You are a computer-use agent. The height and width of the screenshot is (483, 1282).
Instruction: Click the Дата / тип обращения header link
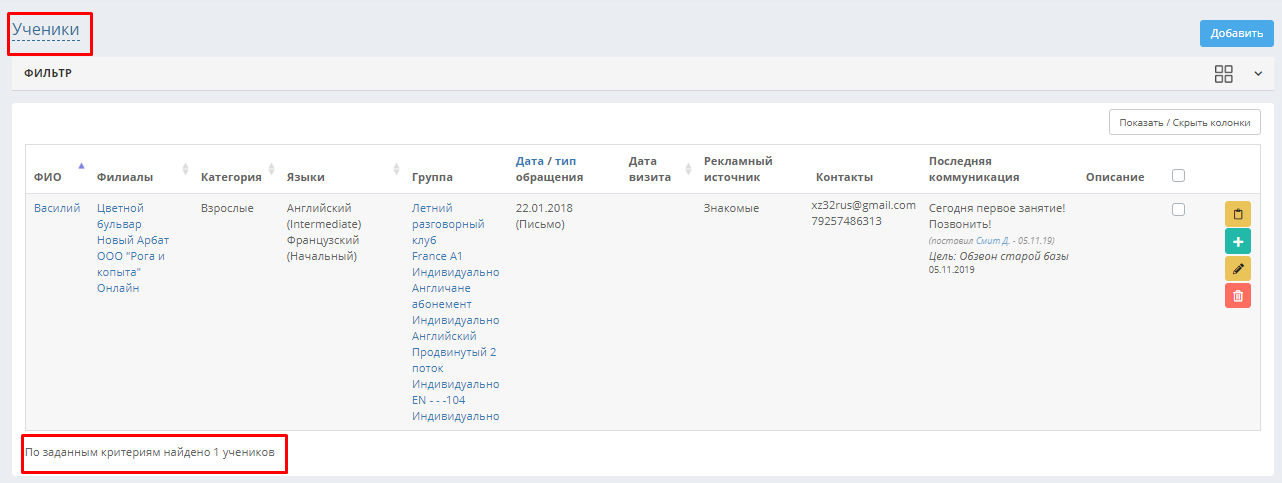point(549,169)
